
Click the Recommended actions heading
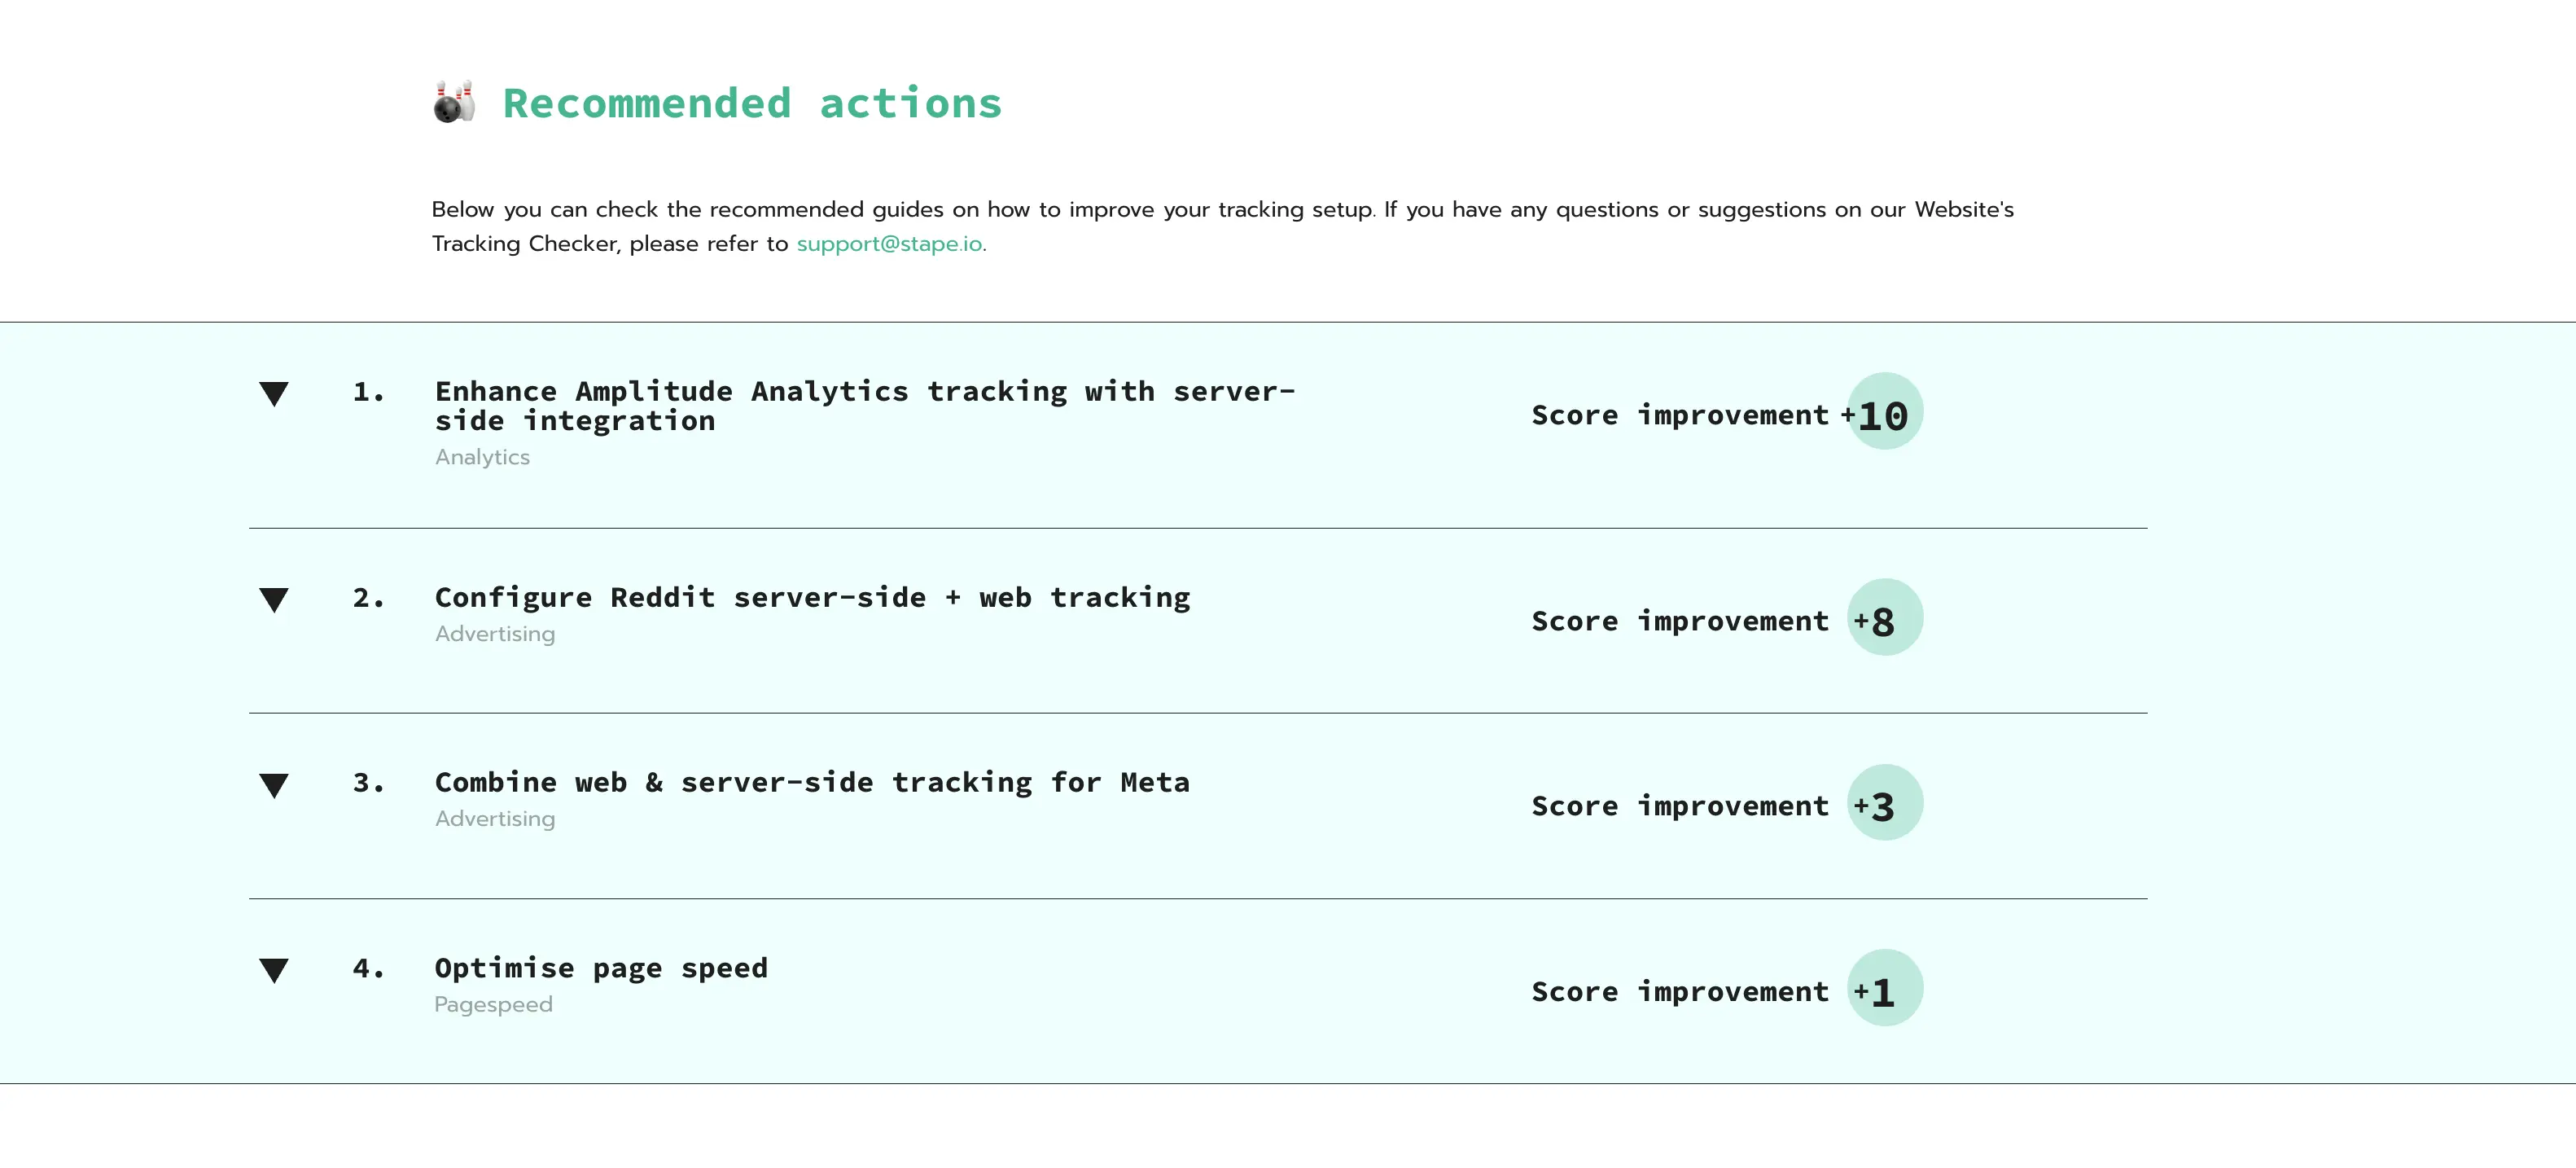752,103
